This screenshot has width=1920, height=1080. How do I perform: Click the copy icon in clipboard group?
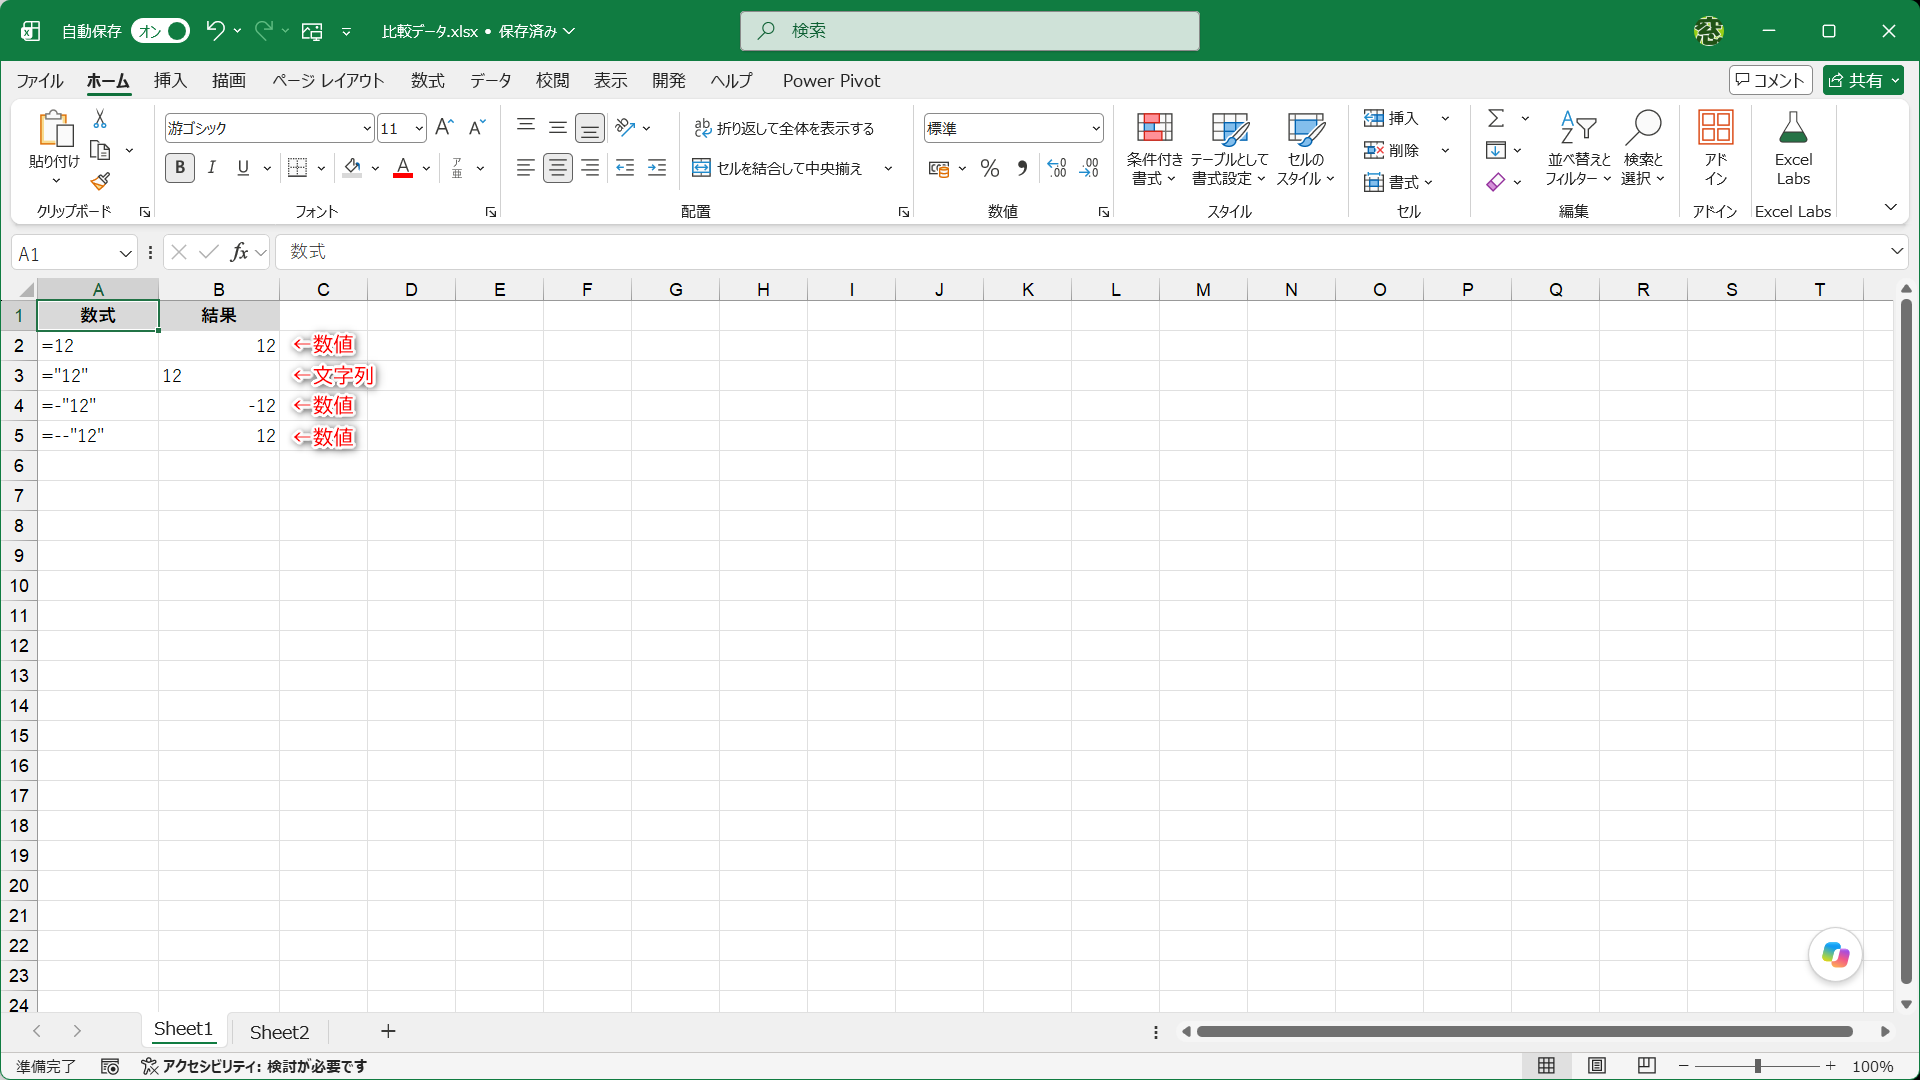coord(100,150)
